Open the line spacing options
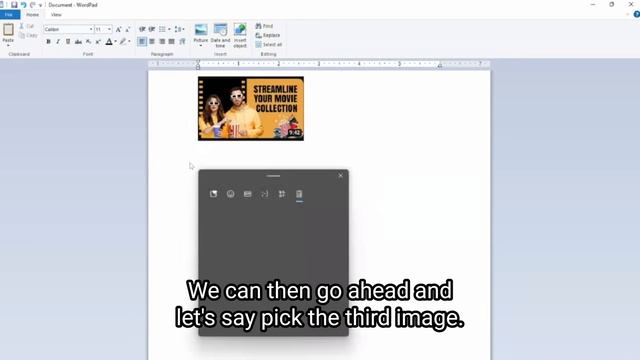The height and width of the screenshot is (360, 640). pos(179,29)
